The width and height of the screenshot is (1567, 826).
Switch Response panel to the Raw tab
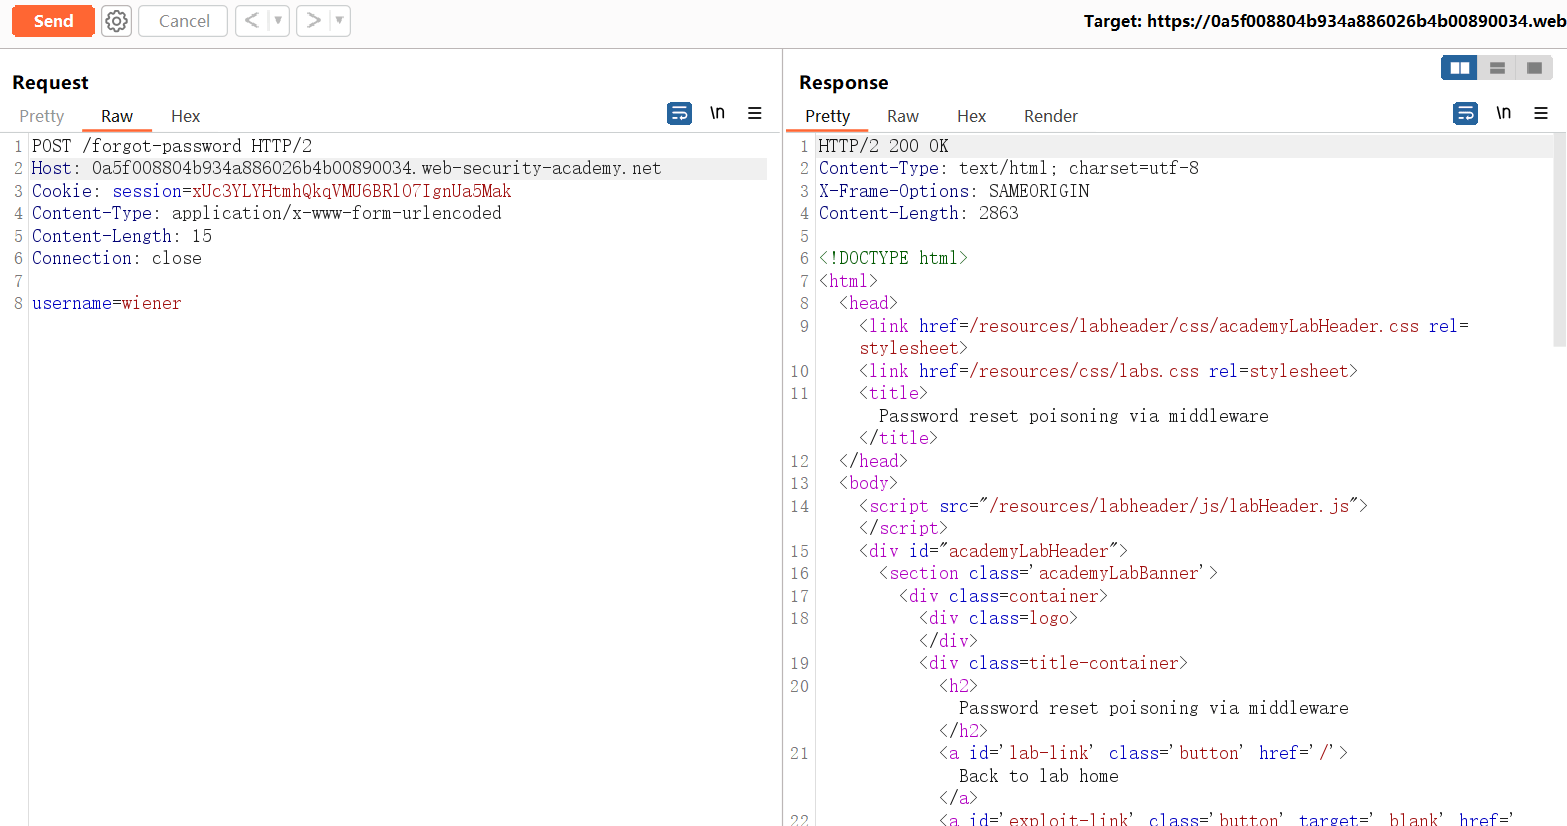pos(903,116)
